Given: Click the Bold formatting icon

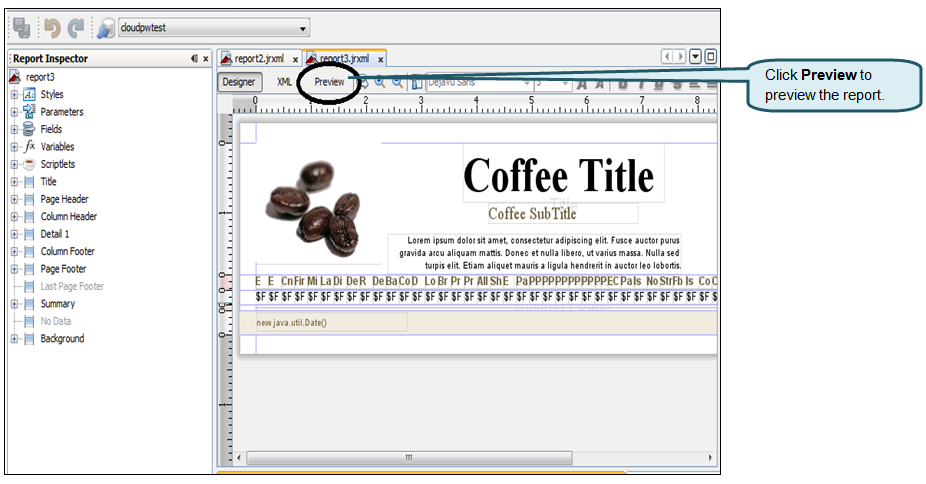Looking at the screenshot, I should [x=623, y=83].
